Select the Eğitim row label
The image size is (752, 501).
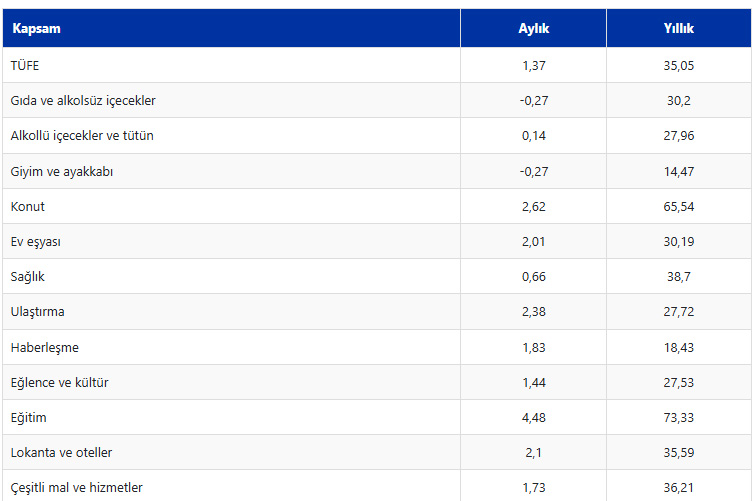click(x=28, y=418)
